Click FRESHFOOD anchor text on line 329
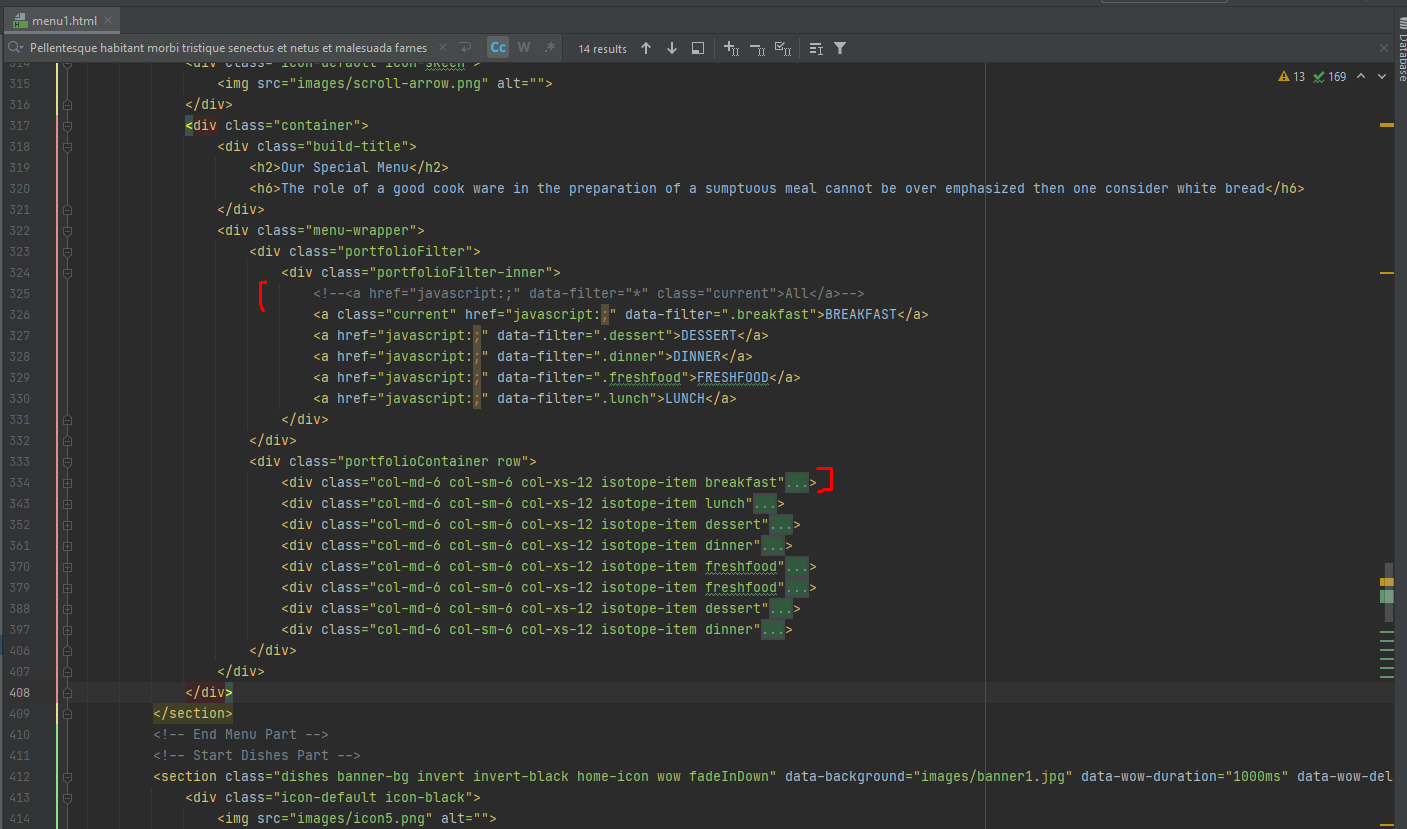Image resolution: width=1407 pixels, height=829 pixels. pyautogui.click(x=733, y=378)
